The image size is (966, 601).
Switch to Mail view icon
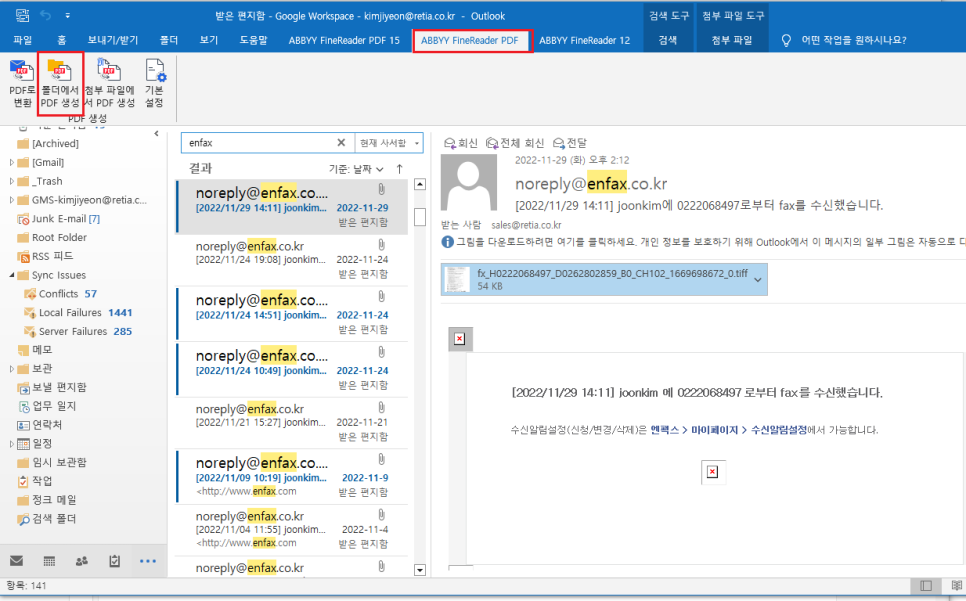[x=17, y=561]
